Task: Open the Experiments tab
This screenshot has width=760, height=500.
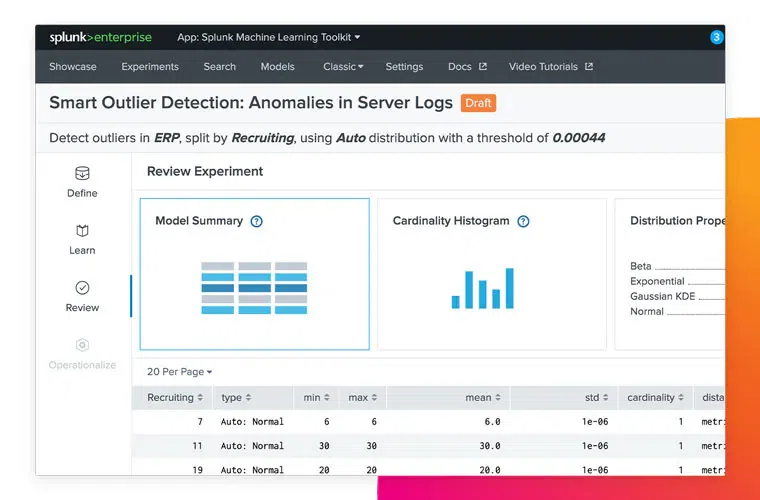Action: pos(150,67)
